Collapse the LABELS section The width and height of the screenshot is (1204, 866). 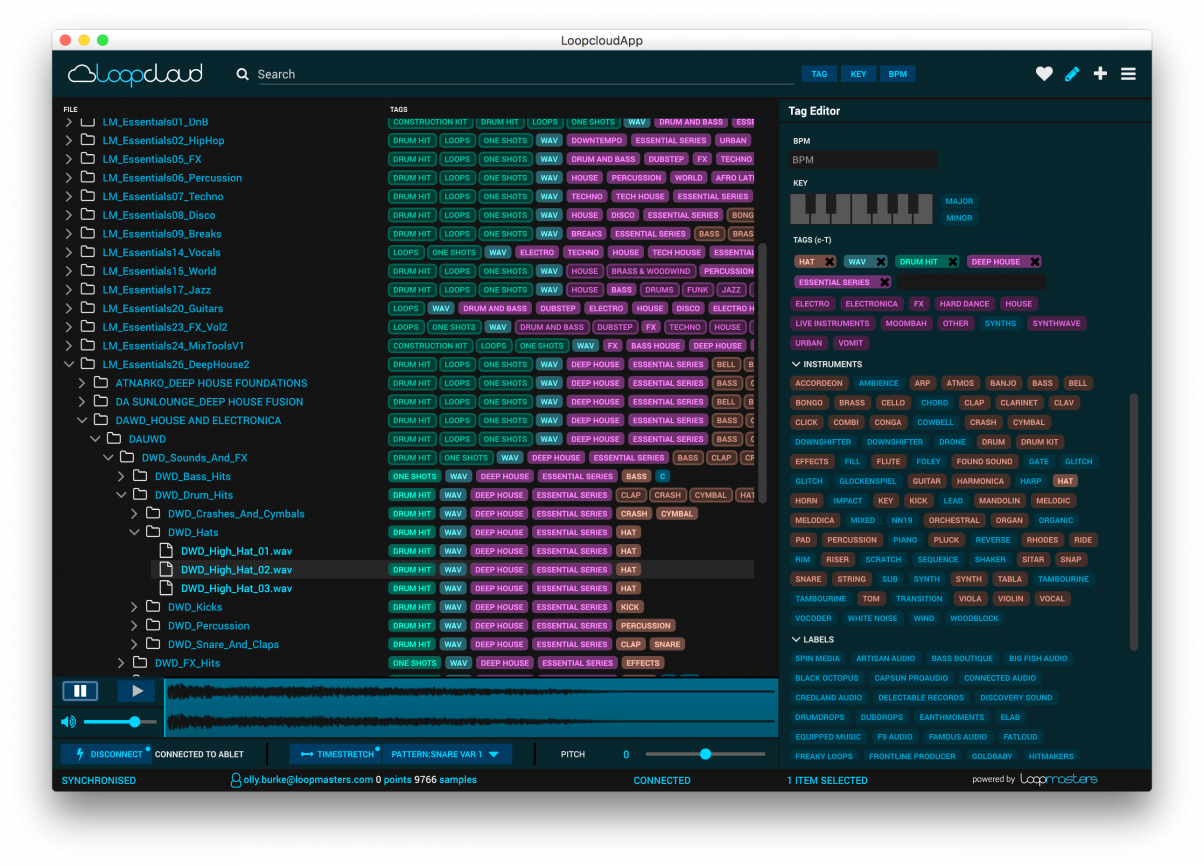(x=796, y=639)
